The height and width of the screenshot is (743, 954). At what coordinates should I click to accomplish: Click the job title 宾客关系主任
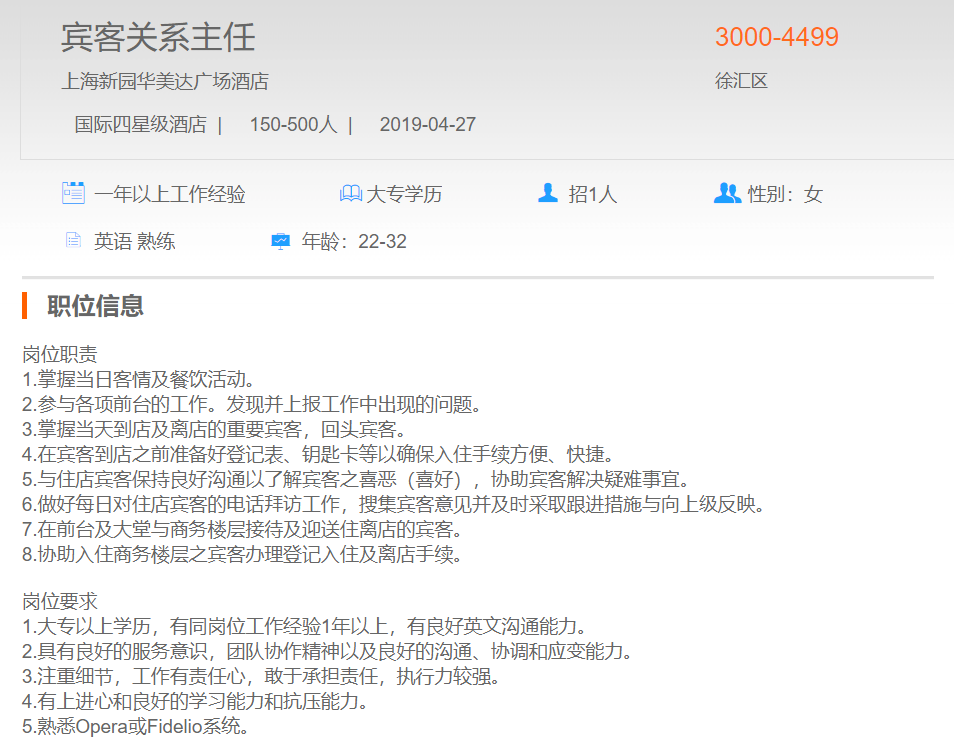pos(158,37)
